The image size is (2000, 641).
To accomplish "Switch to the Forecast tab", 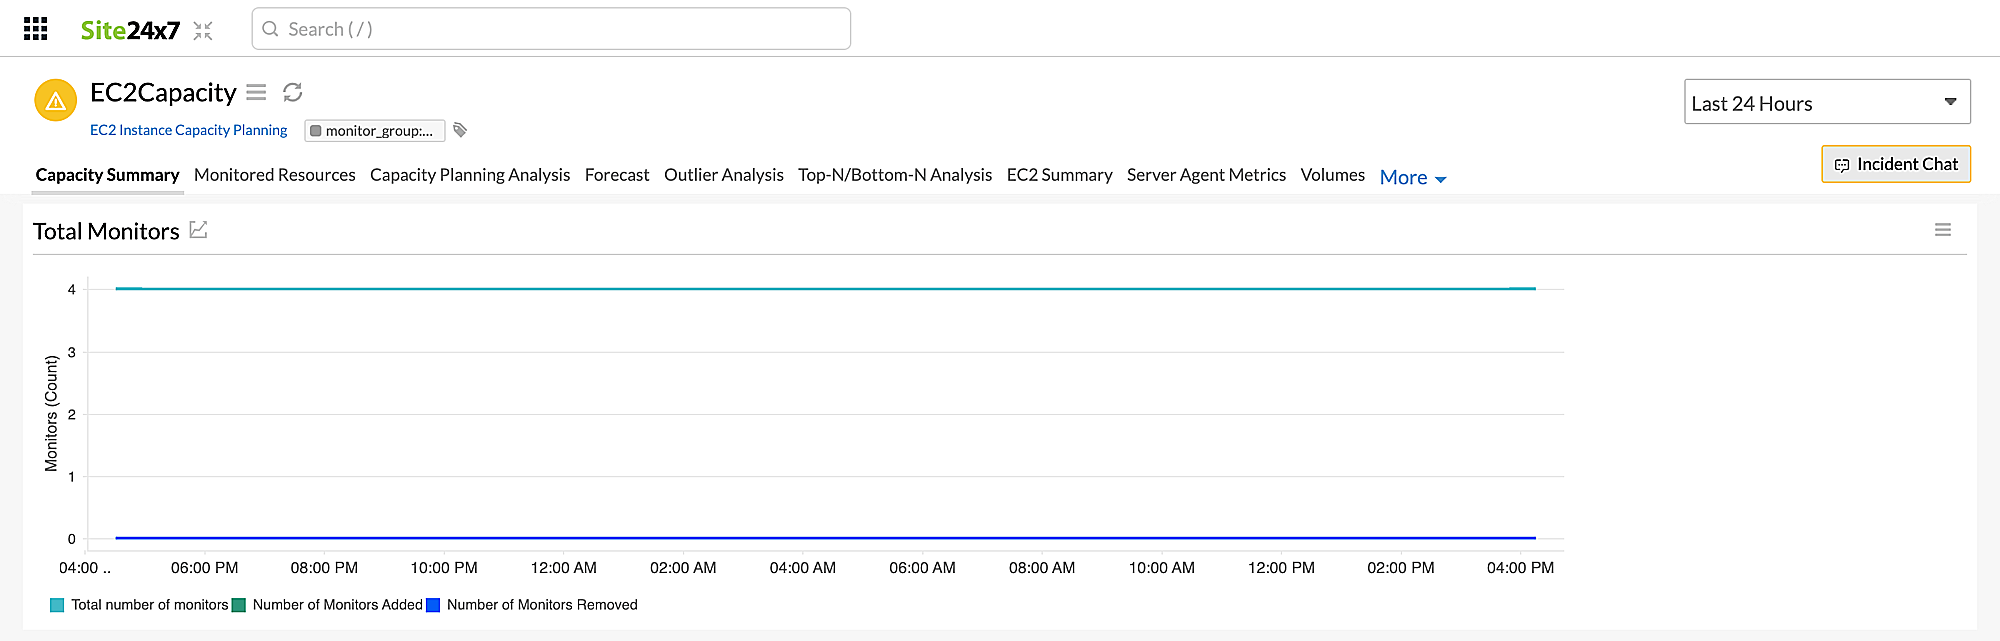I will coord(616,175).
